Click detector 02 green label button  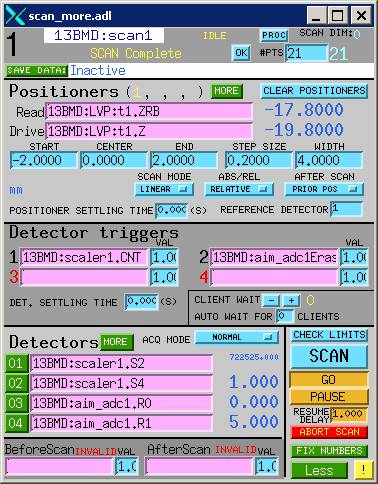coord(16,383)
